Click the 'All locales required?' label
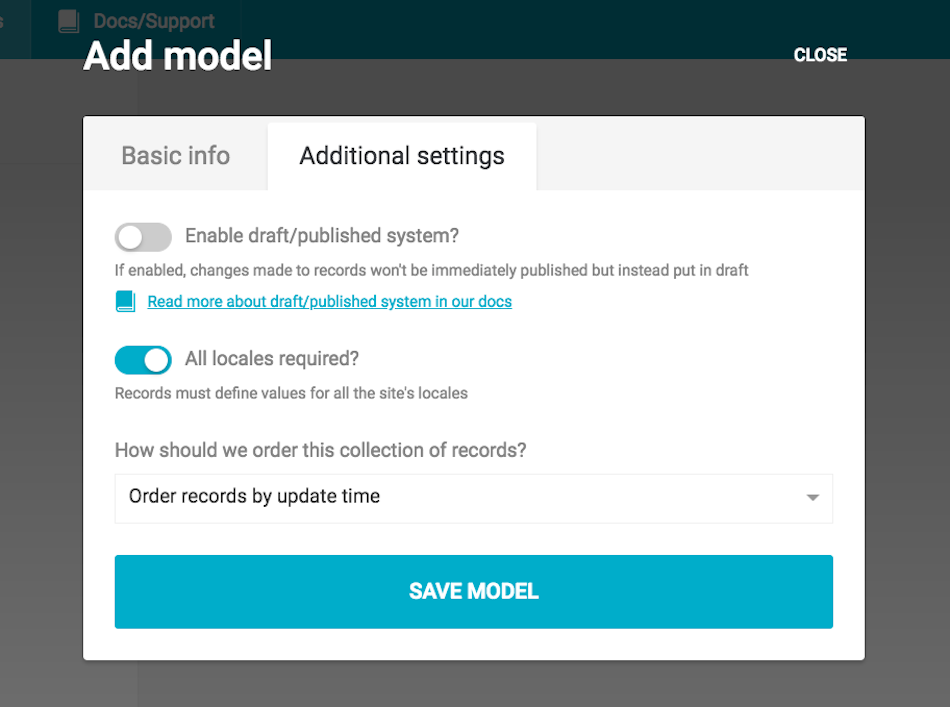 click(272, 359)
